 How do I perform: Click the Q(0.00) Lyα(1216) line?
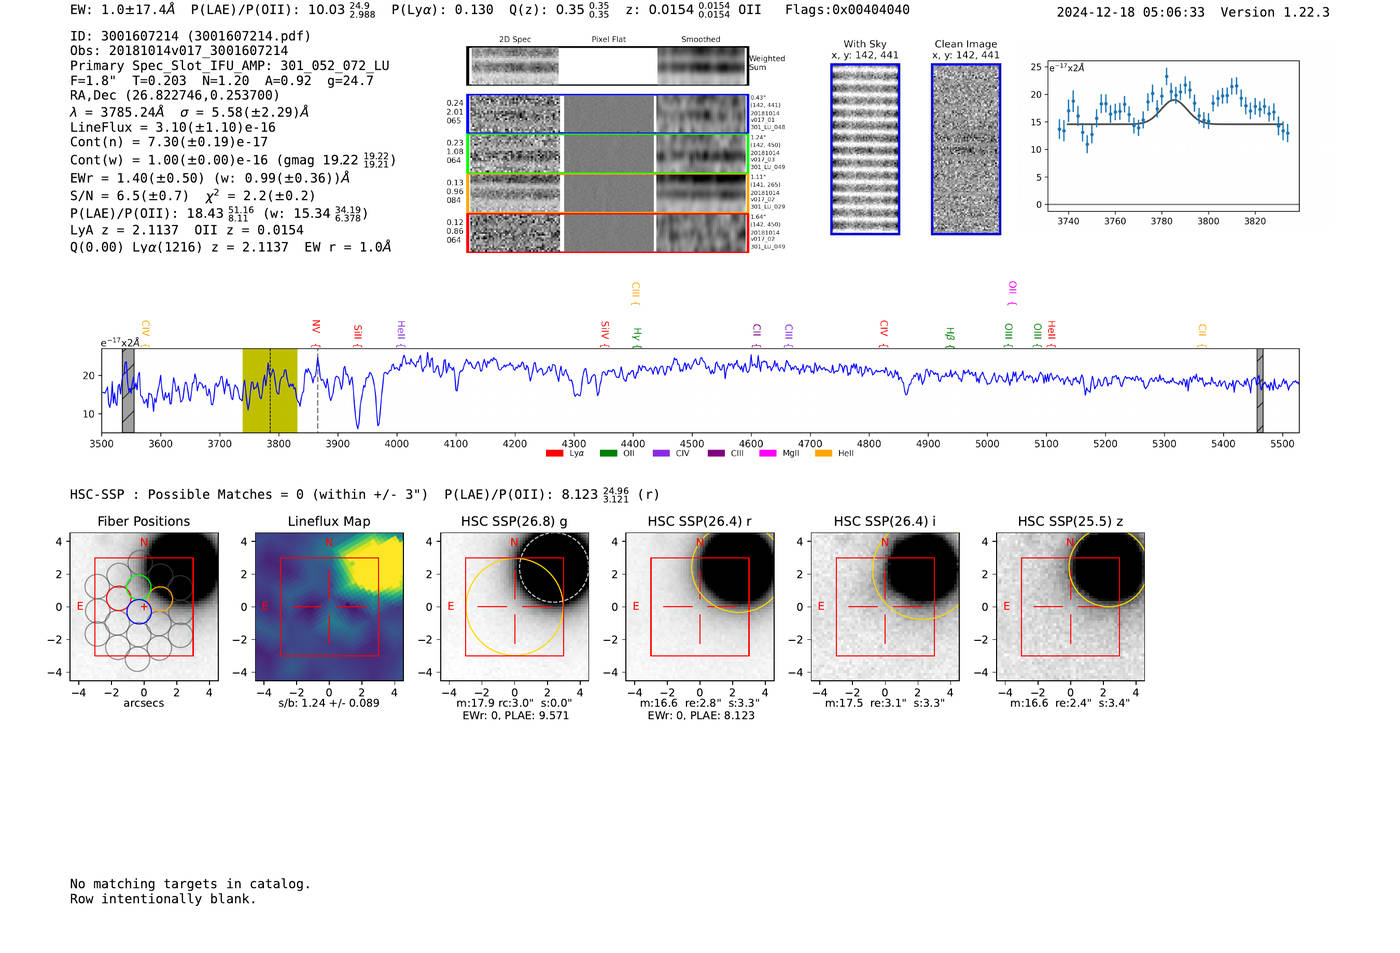pyautogui.click(x=230, y=247)
